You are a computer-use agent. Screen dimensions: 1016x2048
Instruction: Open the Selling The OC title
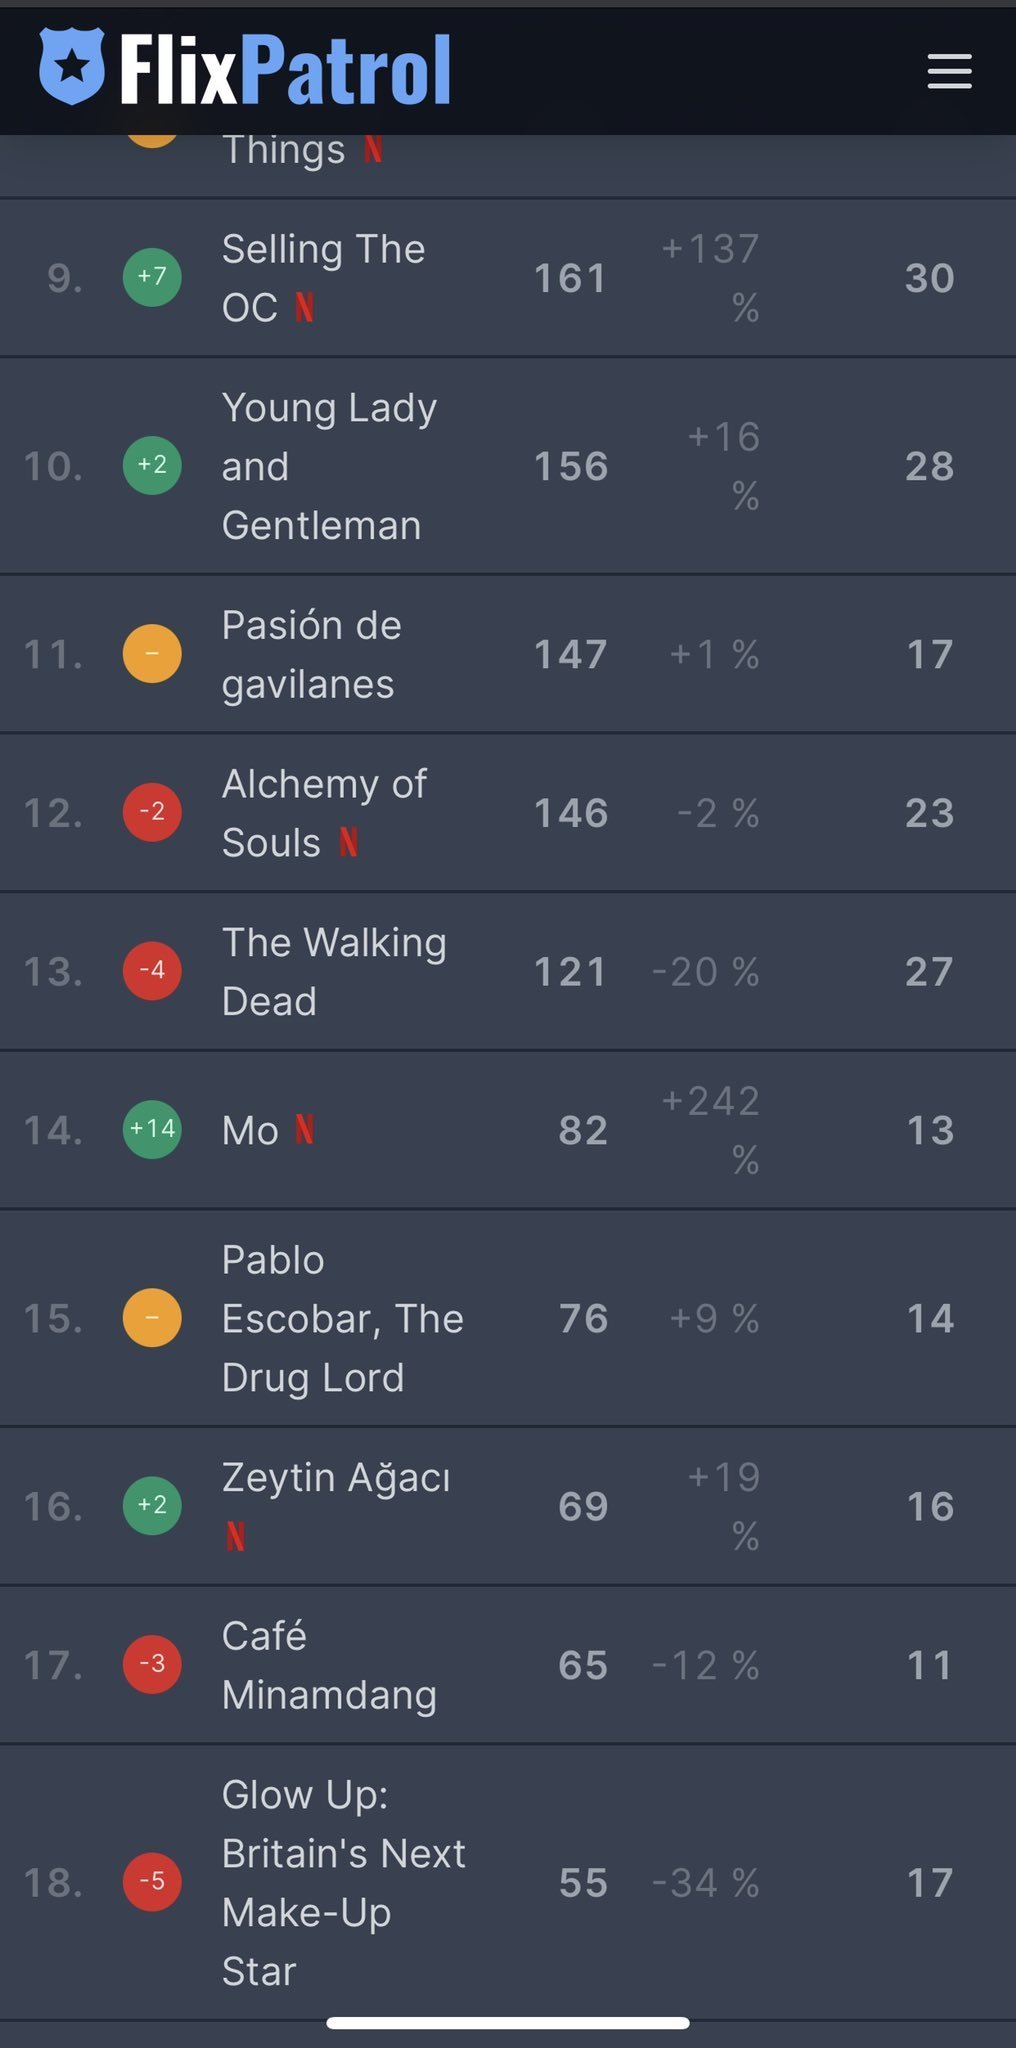point(322,250)
